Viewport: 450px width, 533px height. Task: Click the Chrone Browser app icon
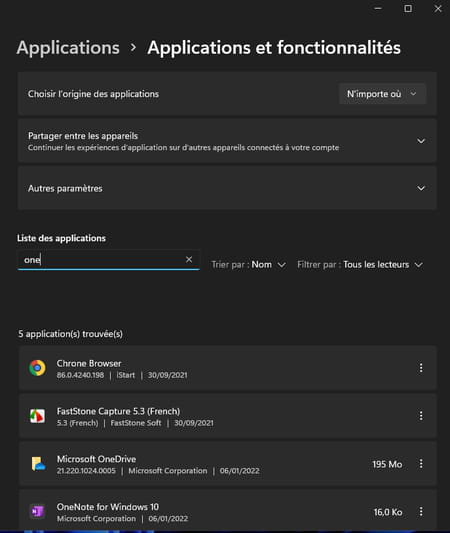[x=37, y=368]
